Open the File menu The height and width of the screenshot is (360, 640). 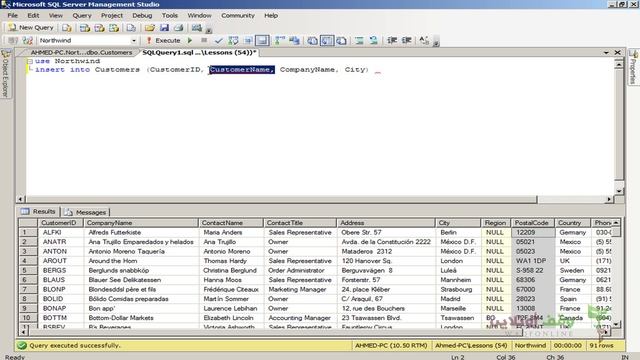tap(13, 16)
